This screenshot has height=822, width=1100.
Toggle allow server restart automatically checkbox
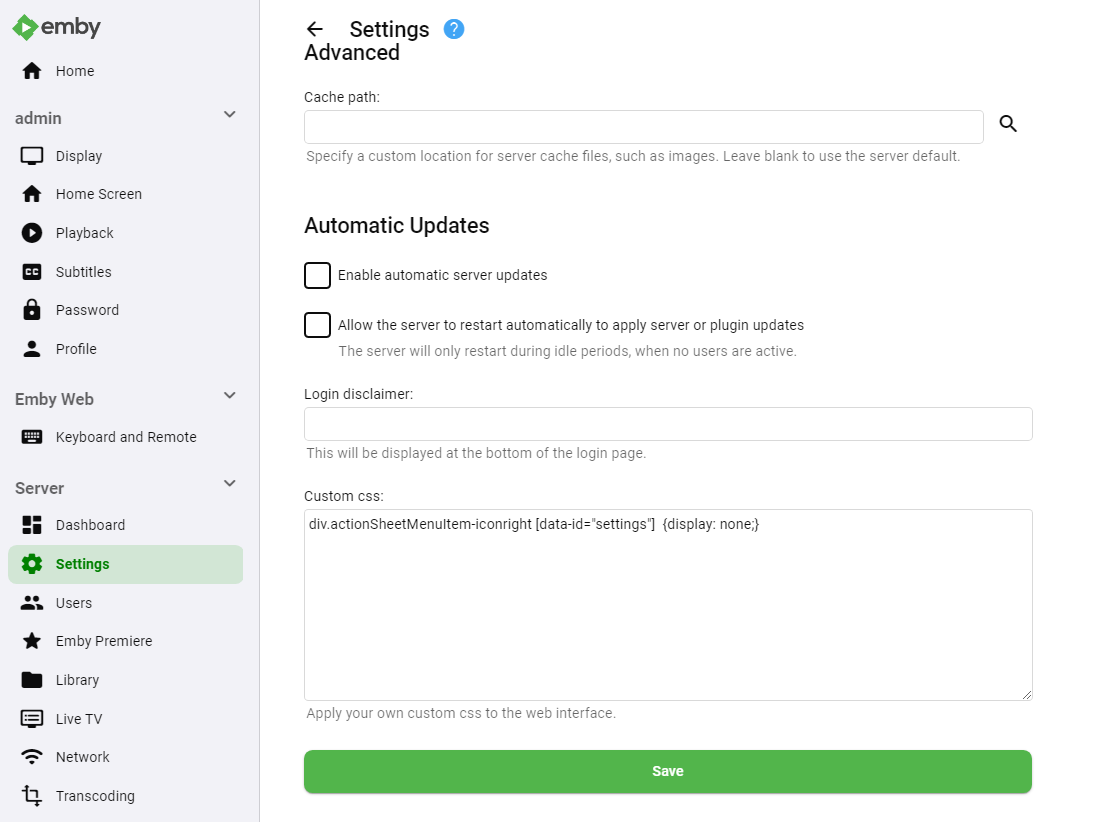click(x=317, y=325)
